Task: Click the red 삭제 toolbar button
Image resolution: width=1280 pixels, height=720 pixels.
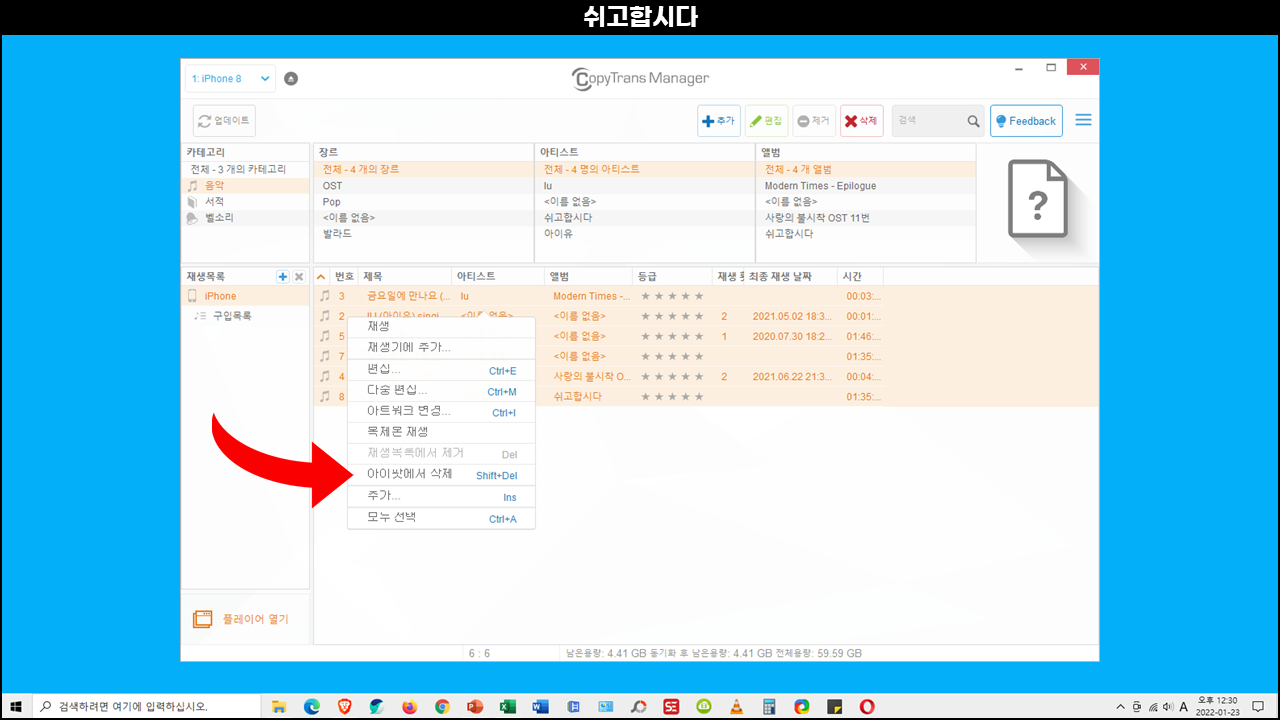Action: click(861, 121)
